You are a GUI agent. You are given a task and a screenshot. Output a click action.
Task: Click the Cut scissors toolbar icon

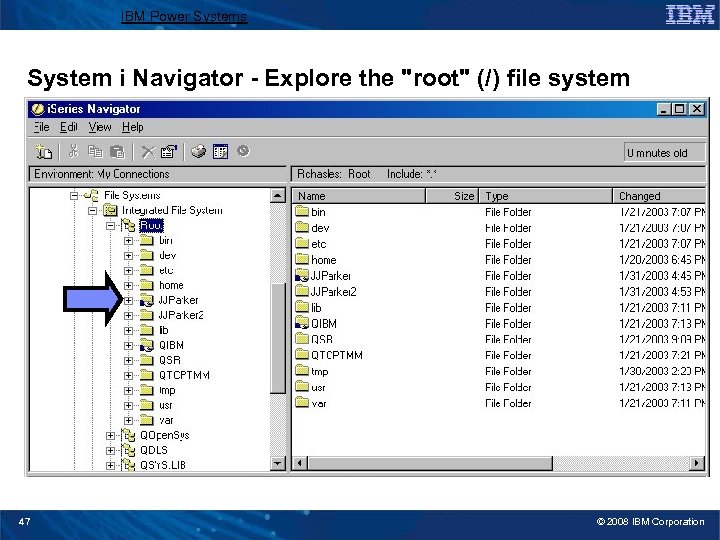pos(73,152)
